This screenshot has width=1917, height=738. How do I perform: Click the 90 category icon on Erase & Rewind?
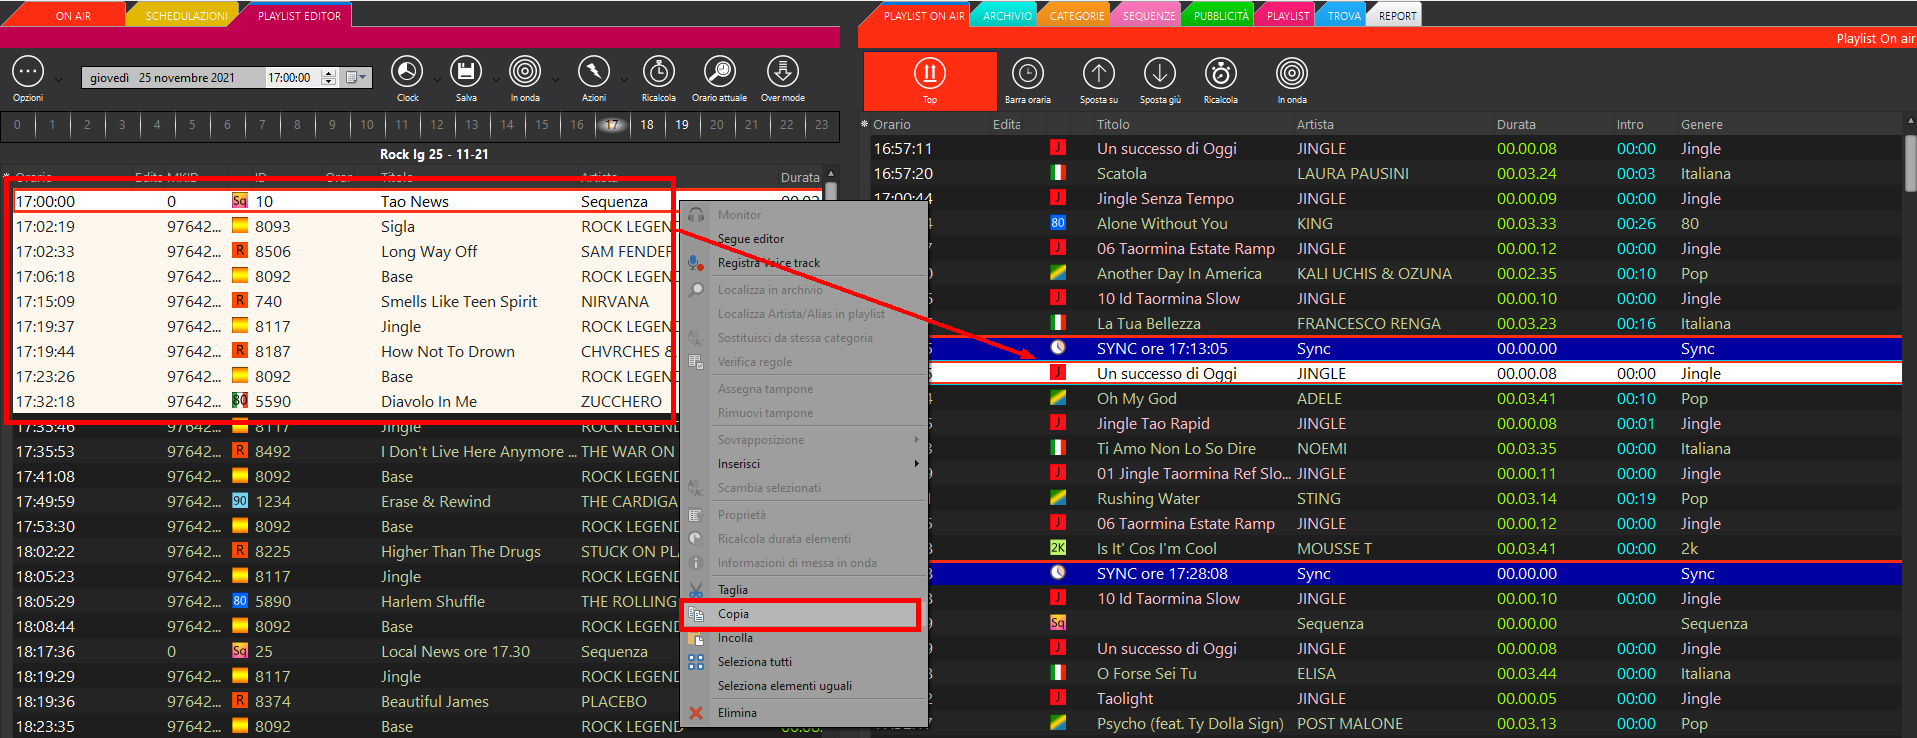pos(240,501)
